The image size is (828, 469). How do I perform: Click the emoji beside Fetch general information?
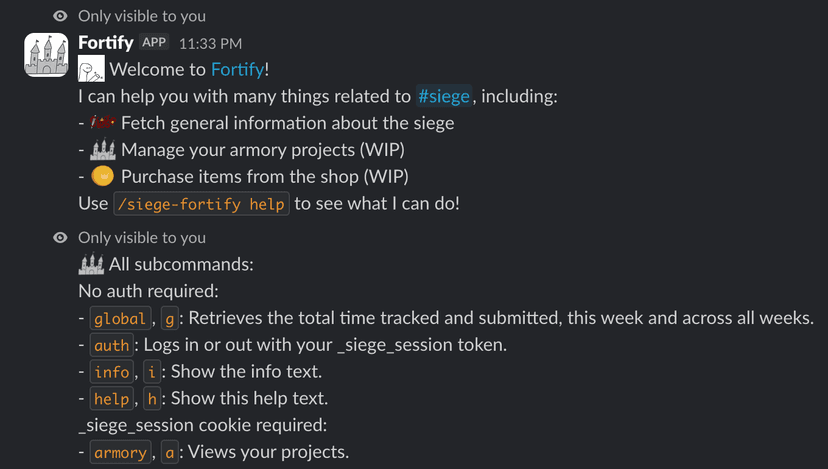click(102, 123)
